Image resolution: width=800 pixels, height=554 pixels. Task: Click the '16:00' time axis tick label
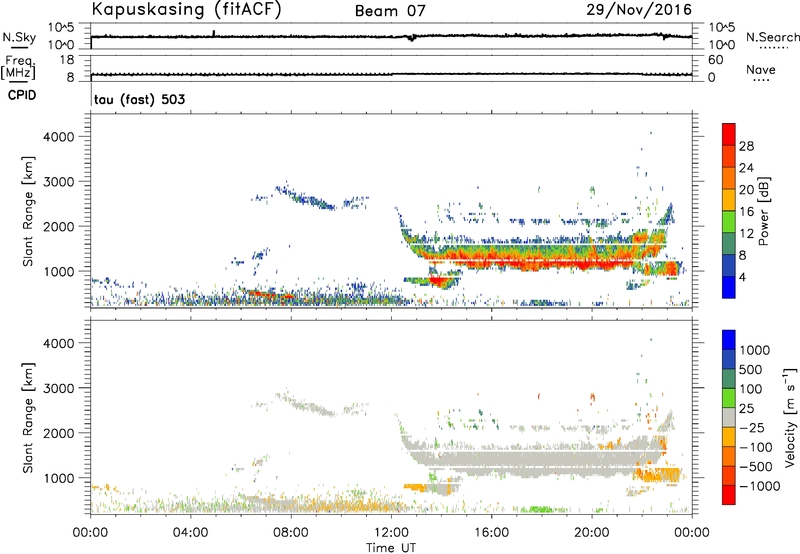[x=491, y=533]
